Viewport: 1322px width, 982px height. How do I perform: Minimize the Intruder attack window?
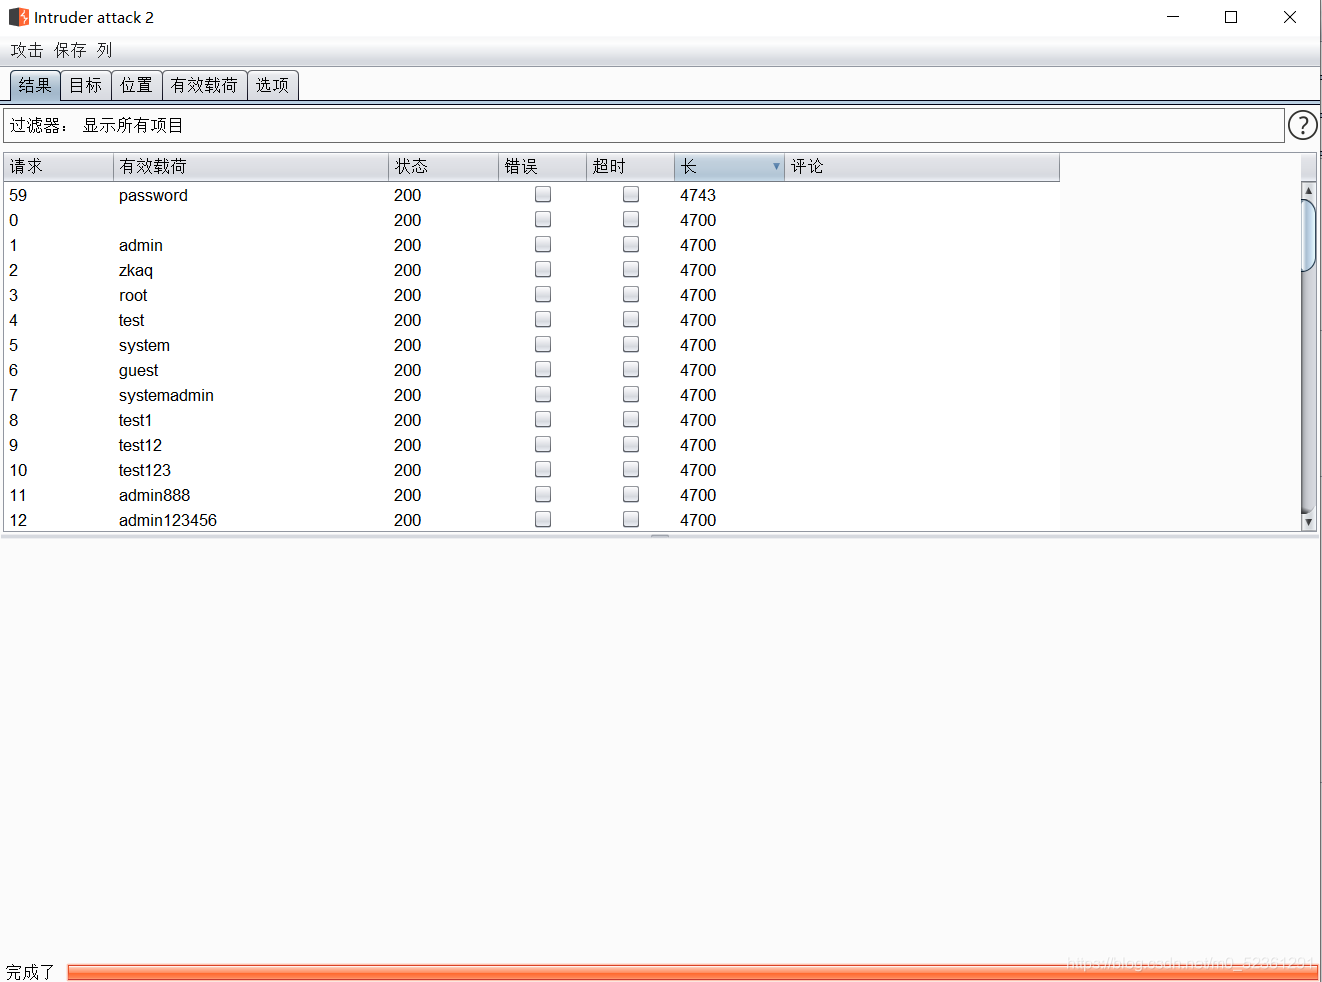[x=1173, y=17]
